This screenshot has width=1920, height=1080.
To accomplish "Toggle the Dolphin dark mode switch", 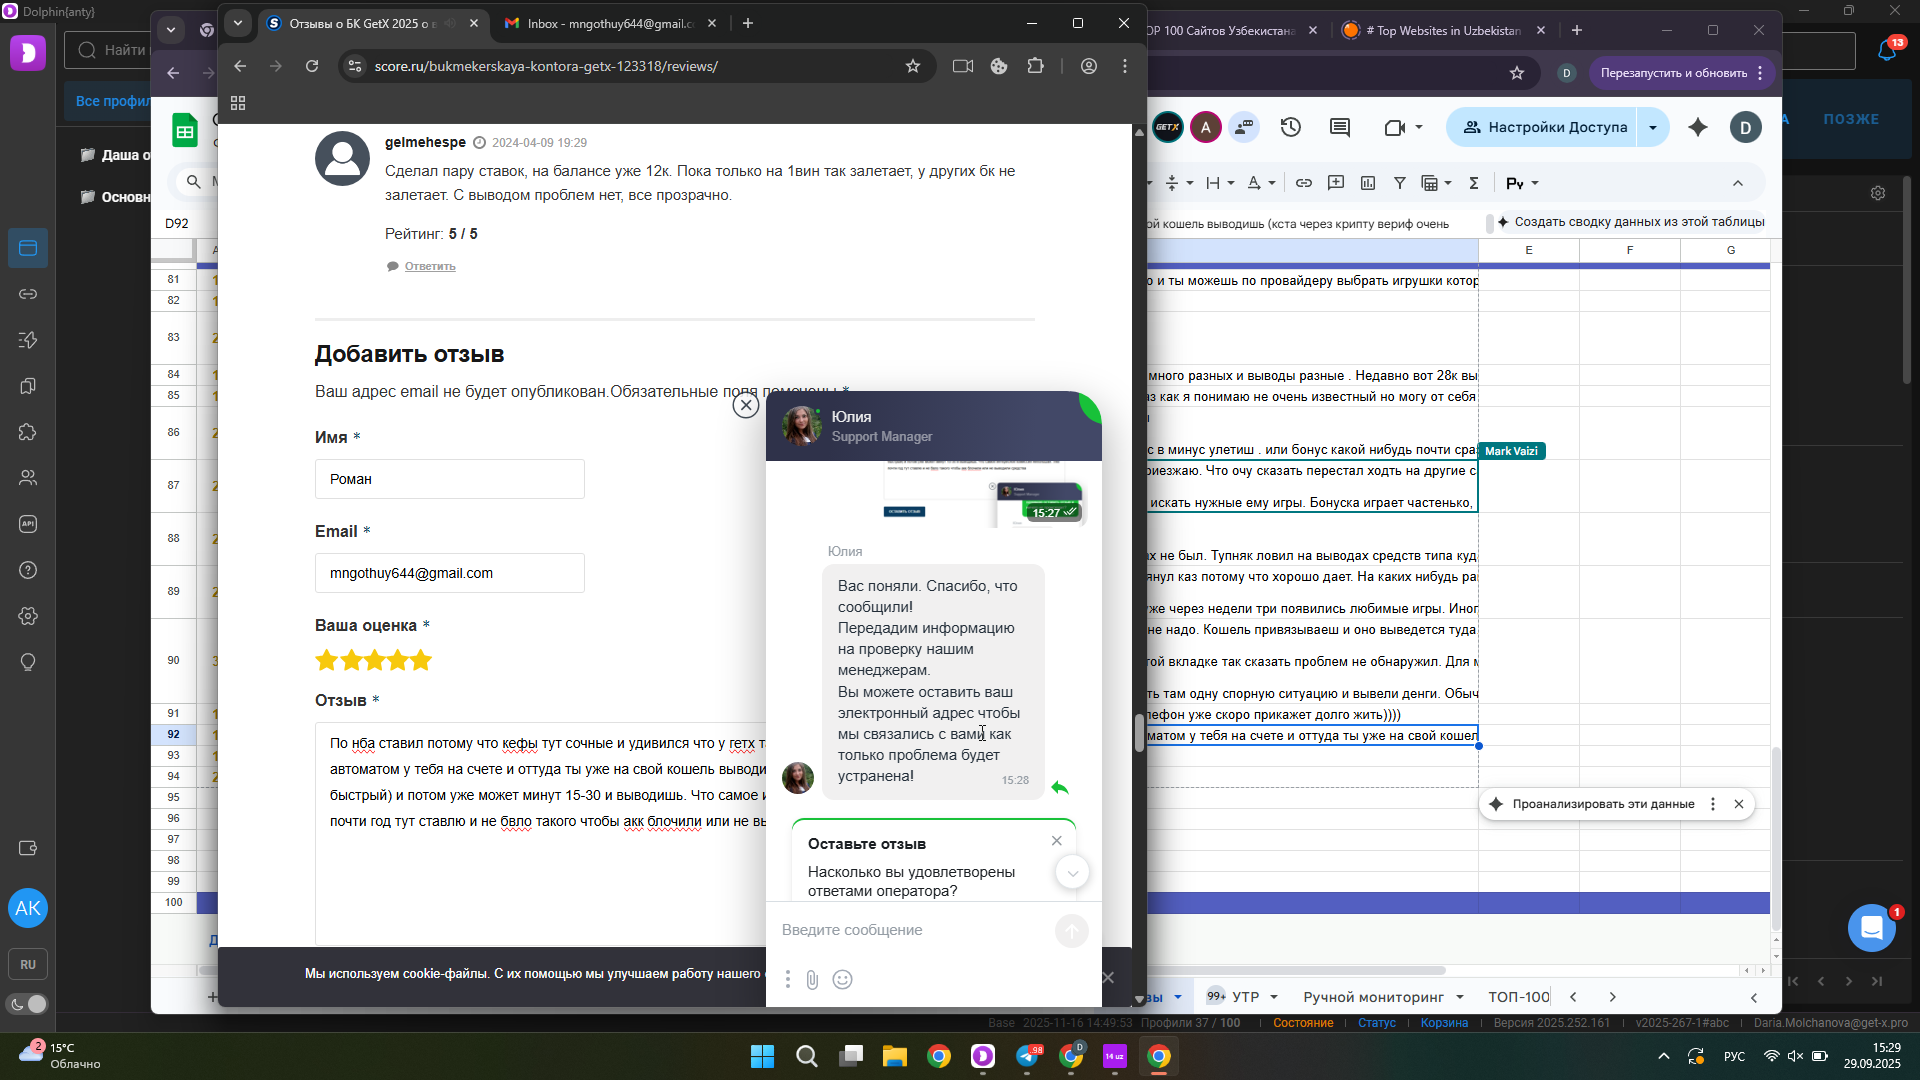I will click(x=28, y=1004).
